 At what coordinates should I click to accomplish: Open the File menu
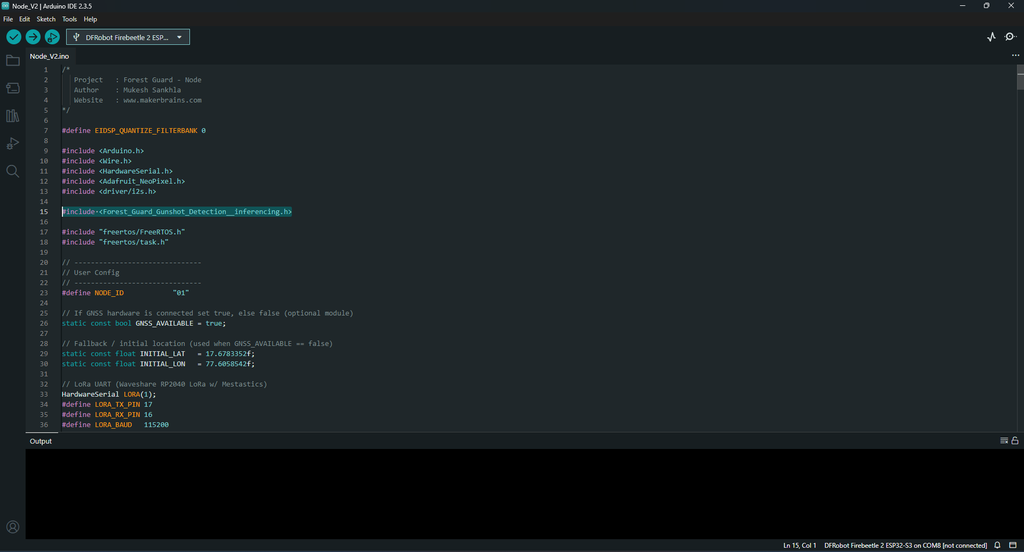coord(8,19)
